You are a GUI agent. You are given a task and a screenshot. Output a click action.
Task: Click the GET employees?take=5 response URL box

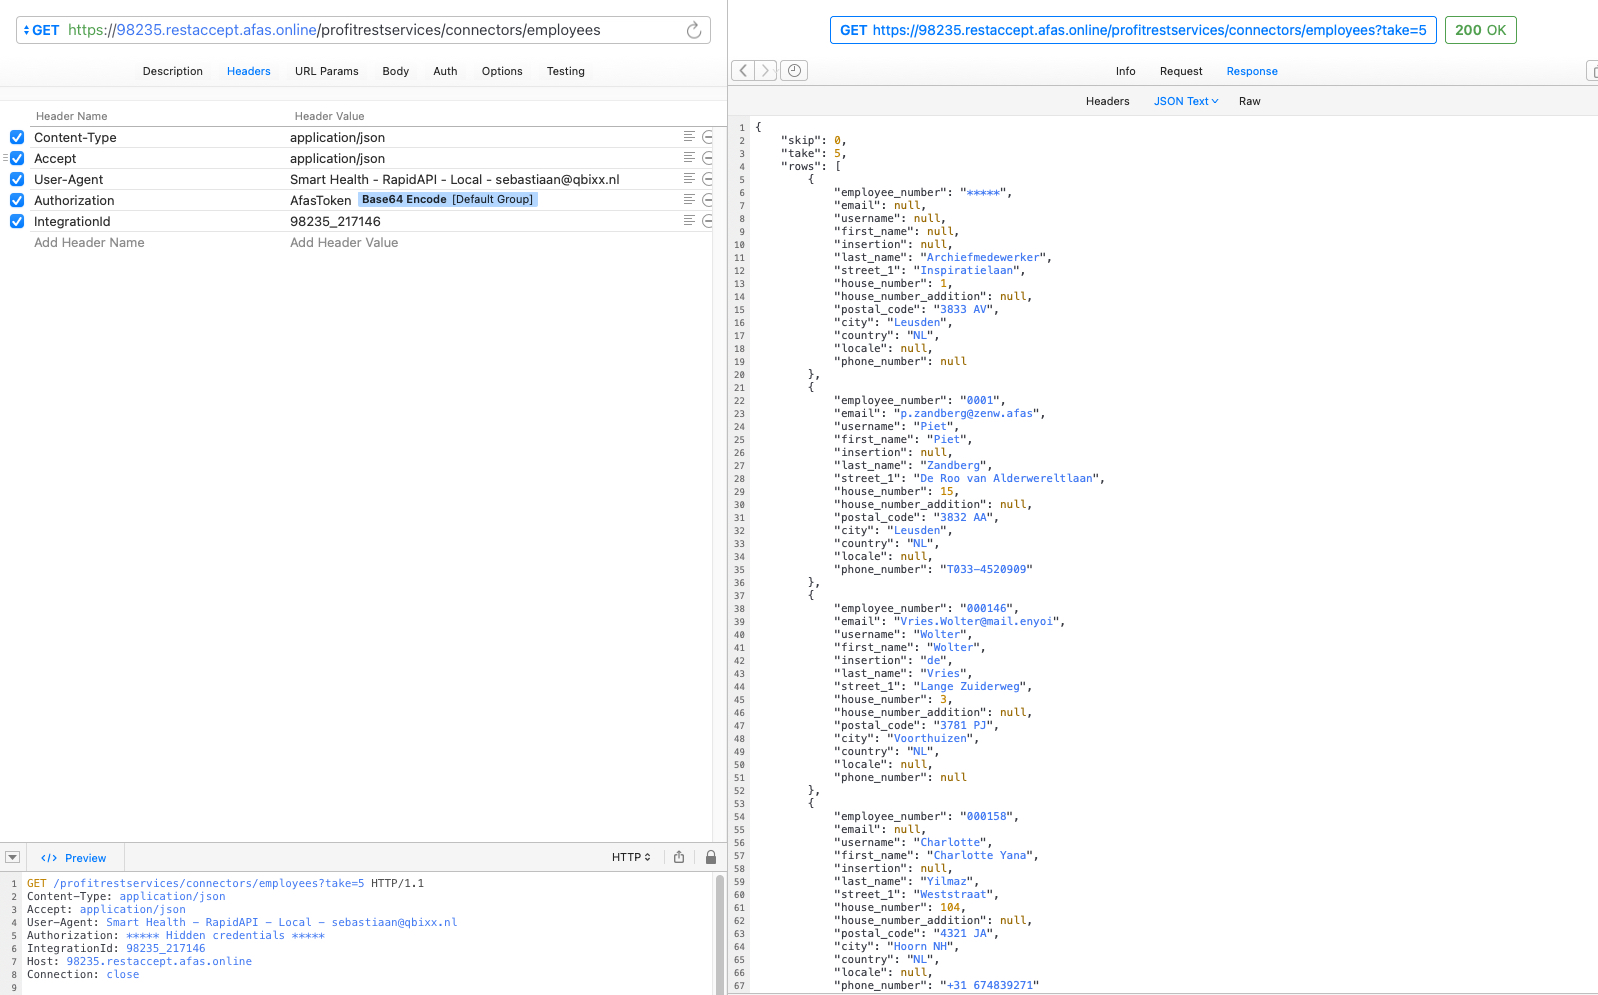pyautogui.click(x=1133, y=30)
